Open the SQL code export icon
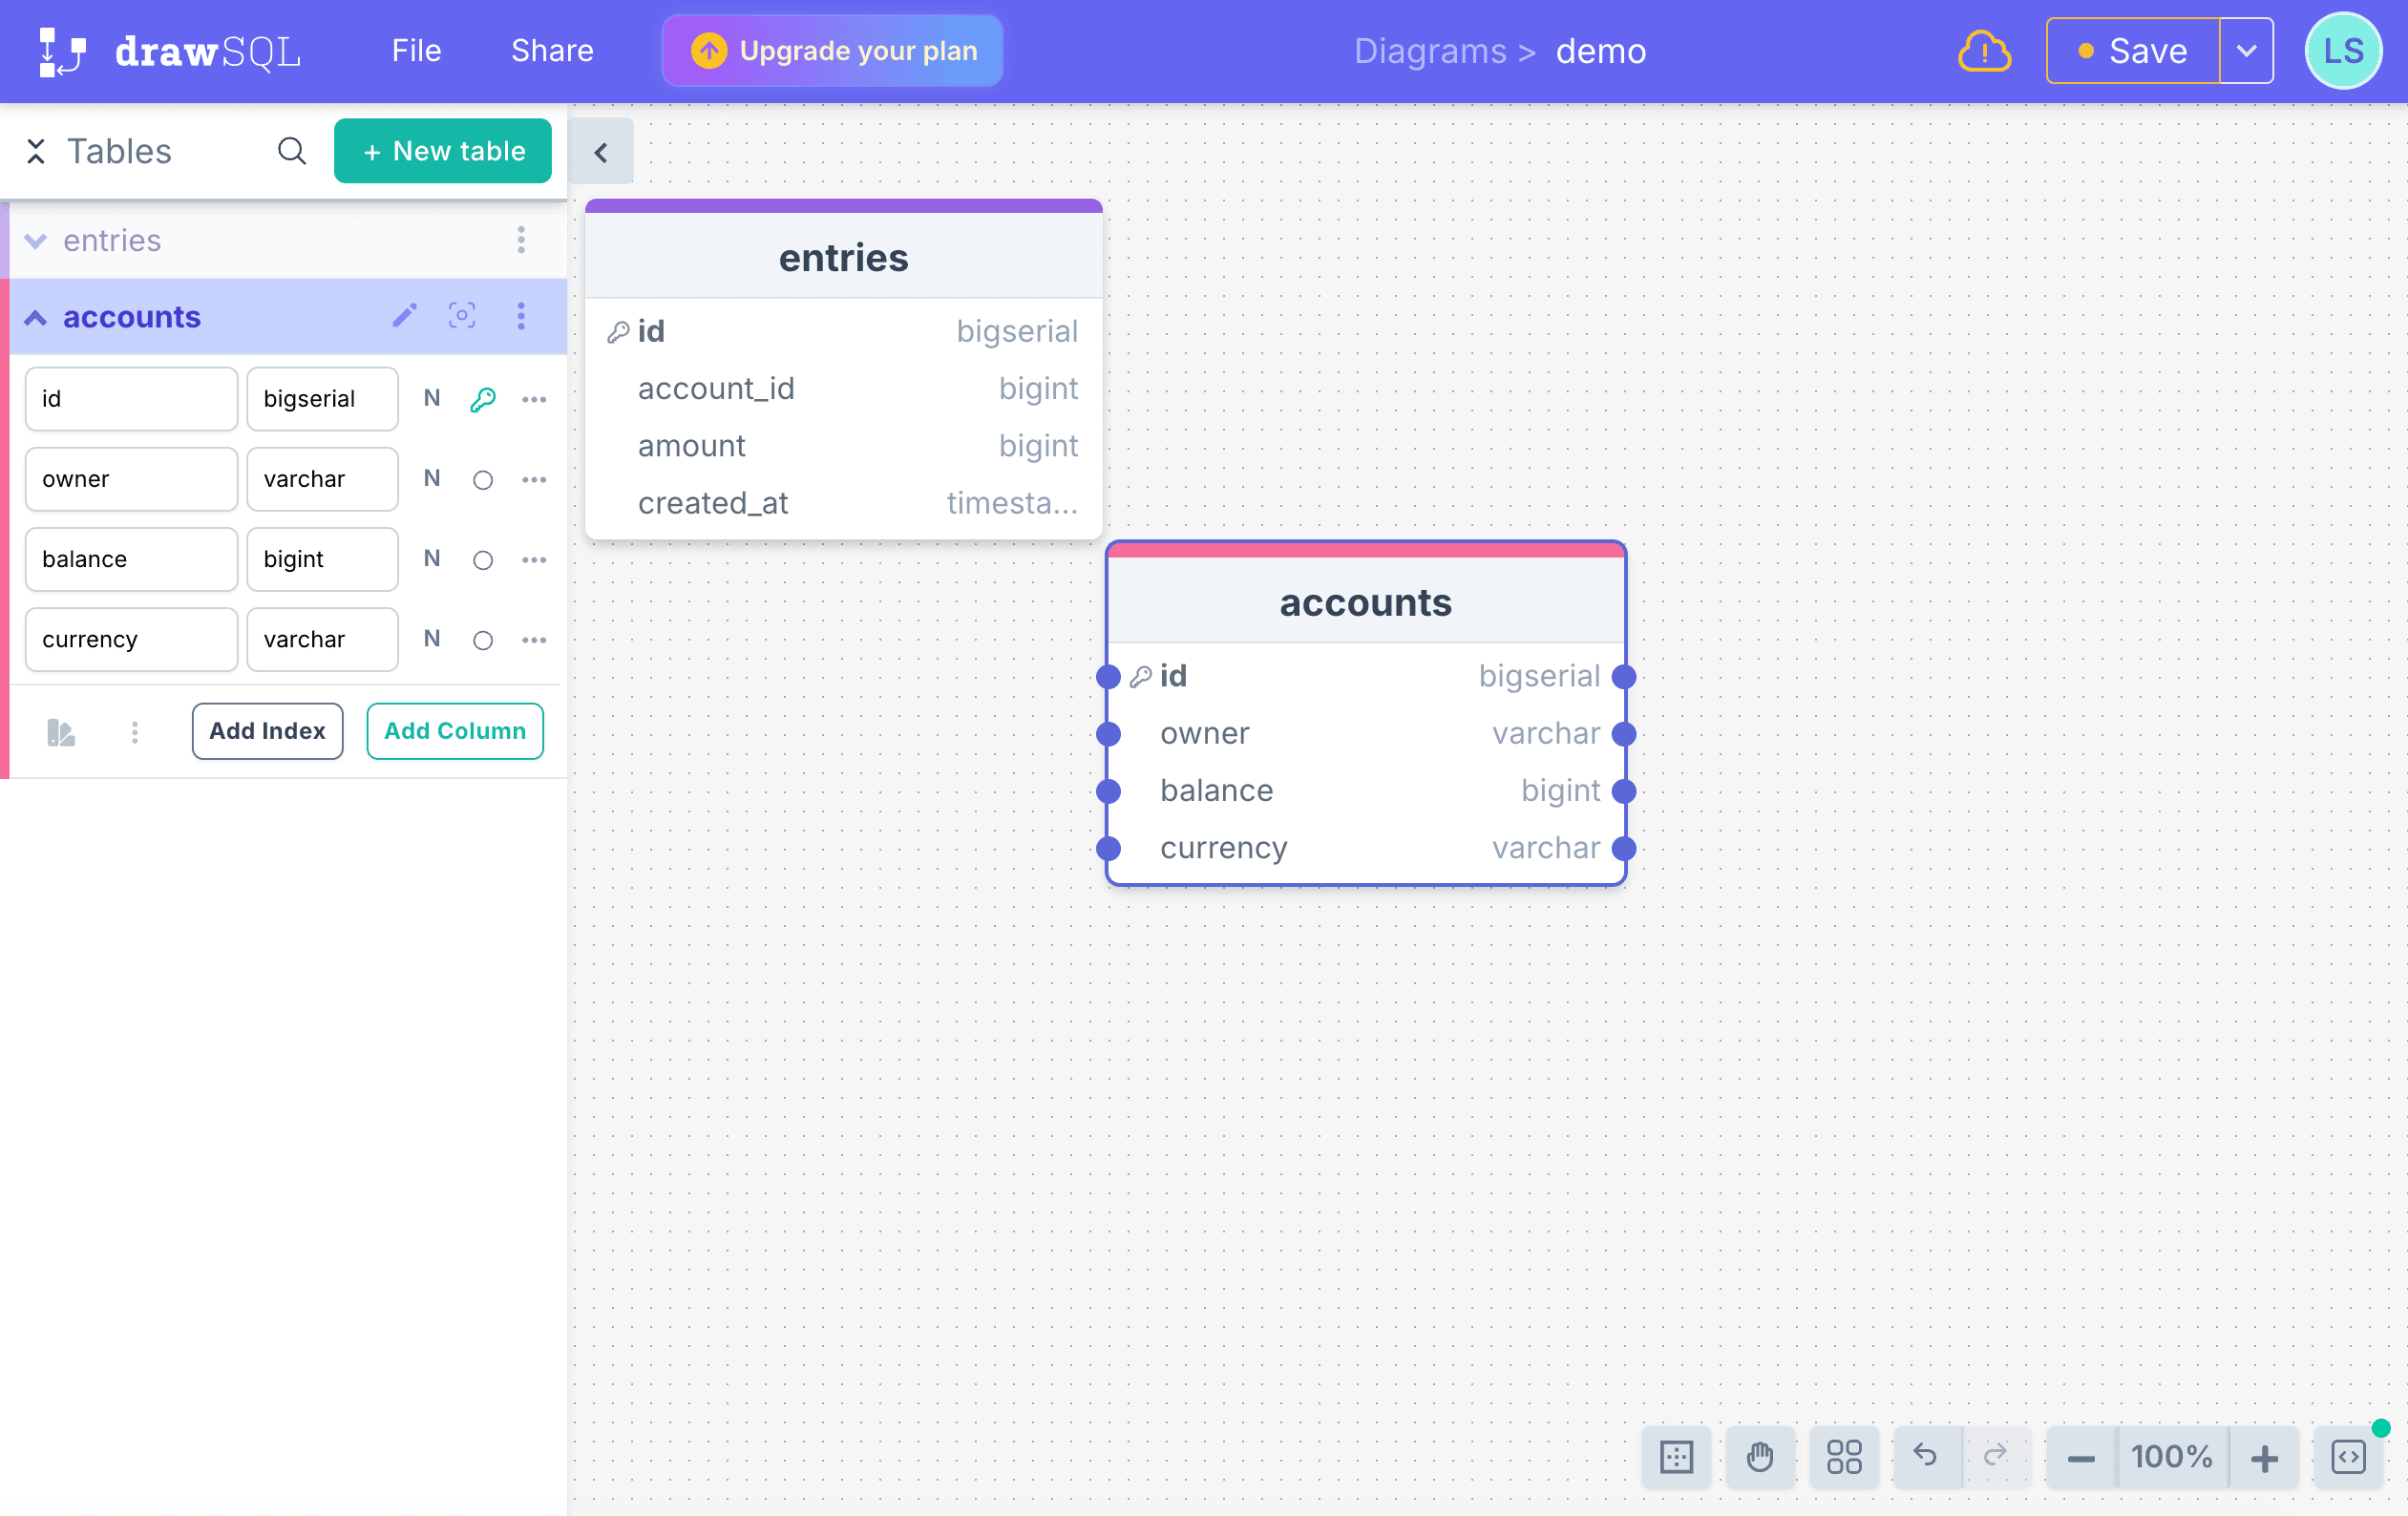 2347,1457
